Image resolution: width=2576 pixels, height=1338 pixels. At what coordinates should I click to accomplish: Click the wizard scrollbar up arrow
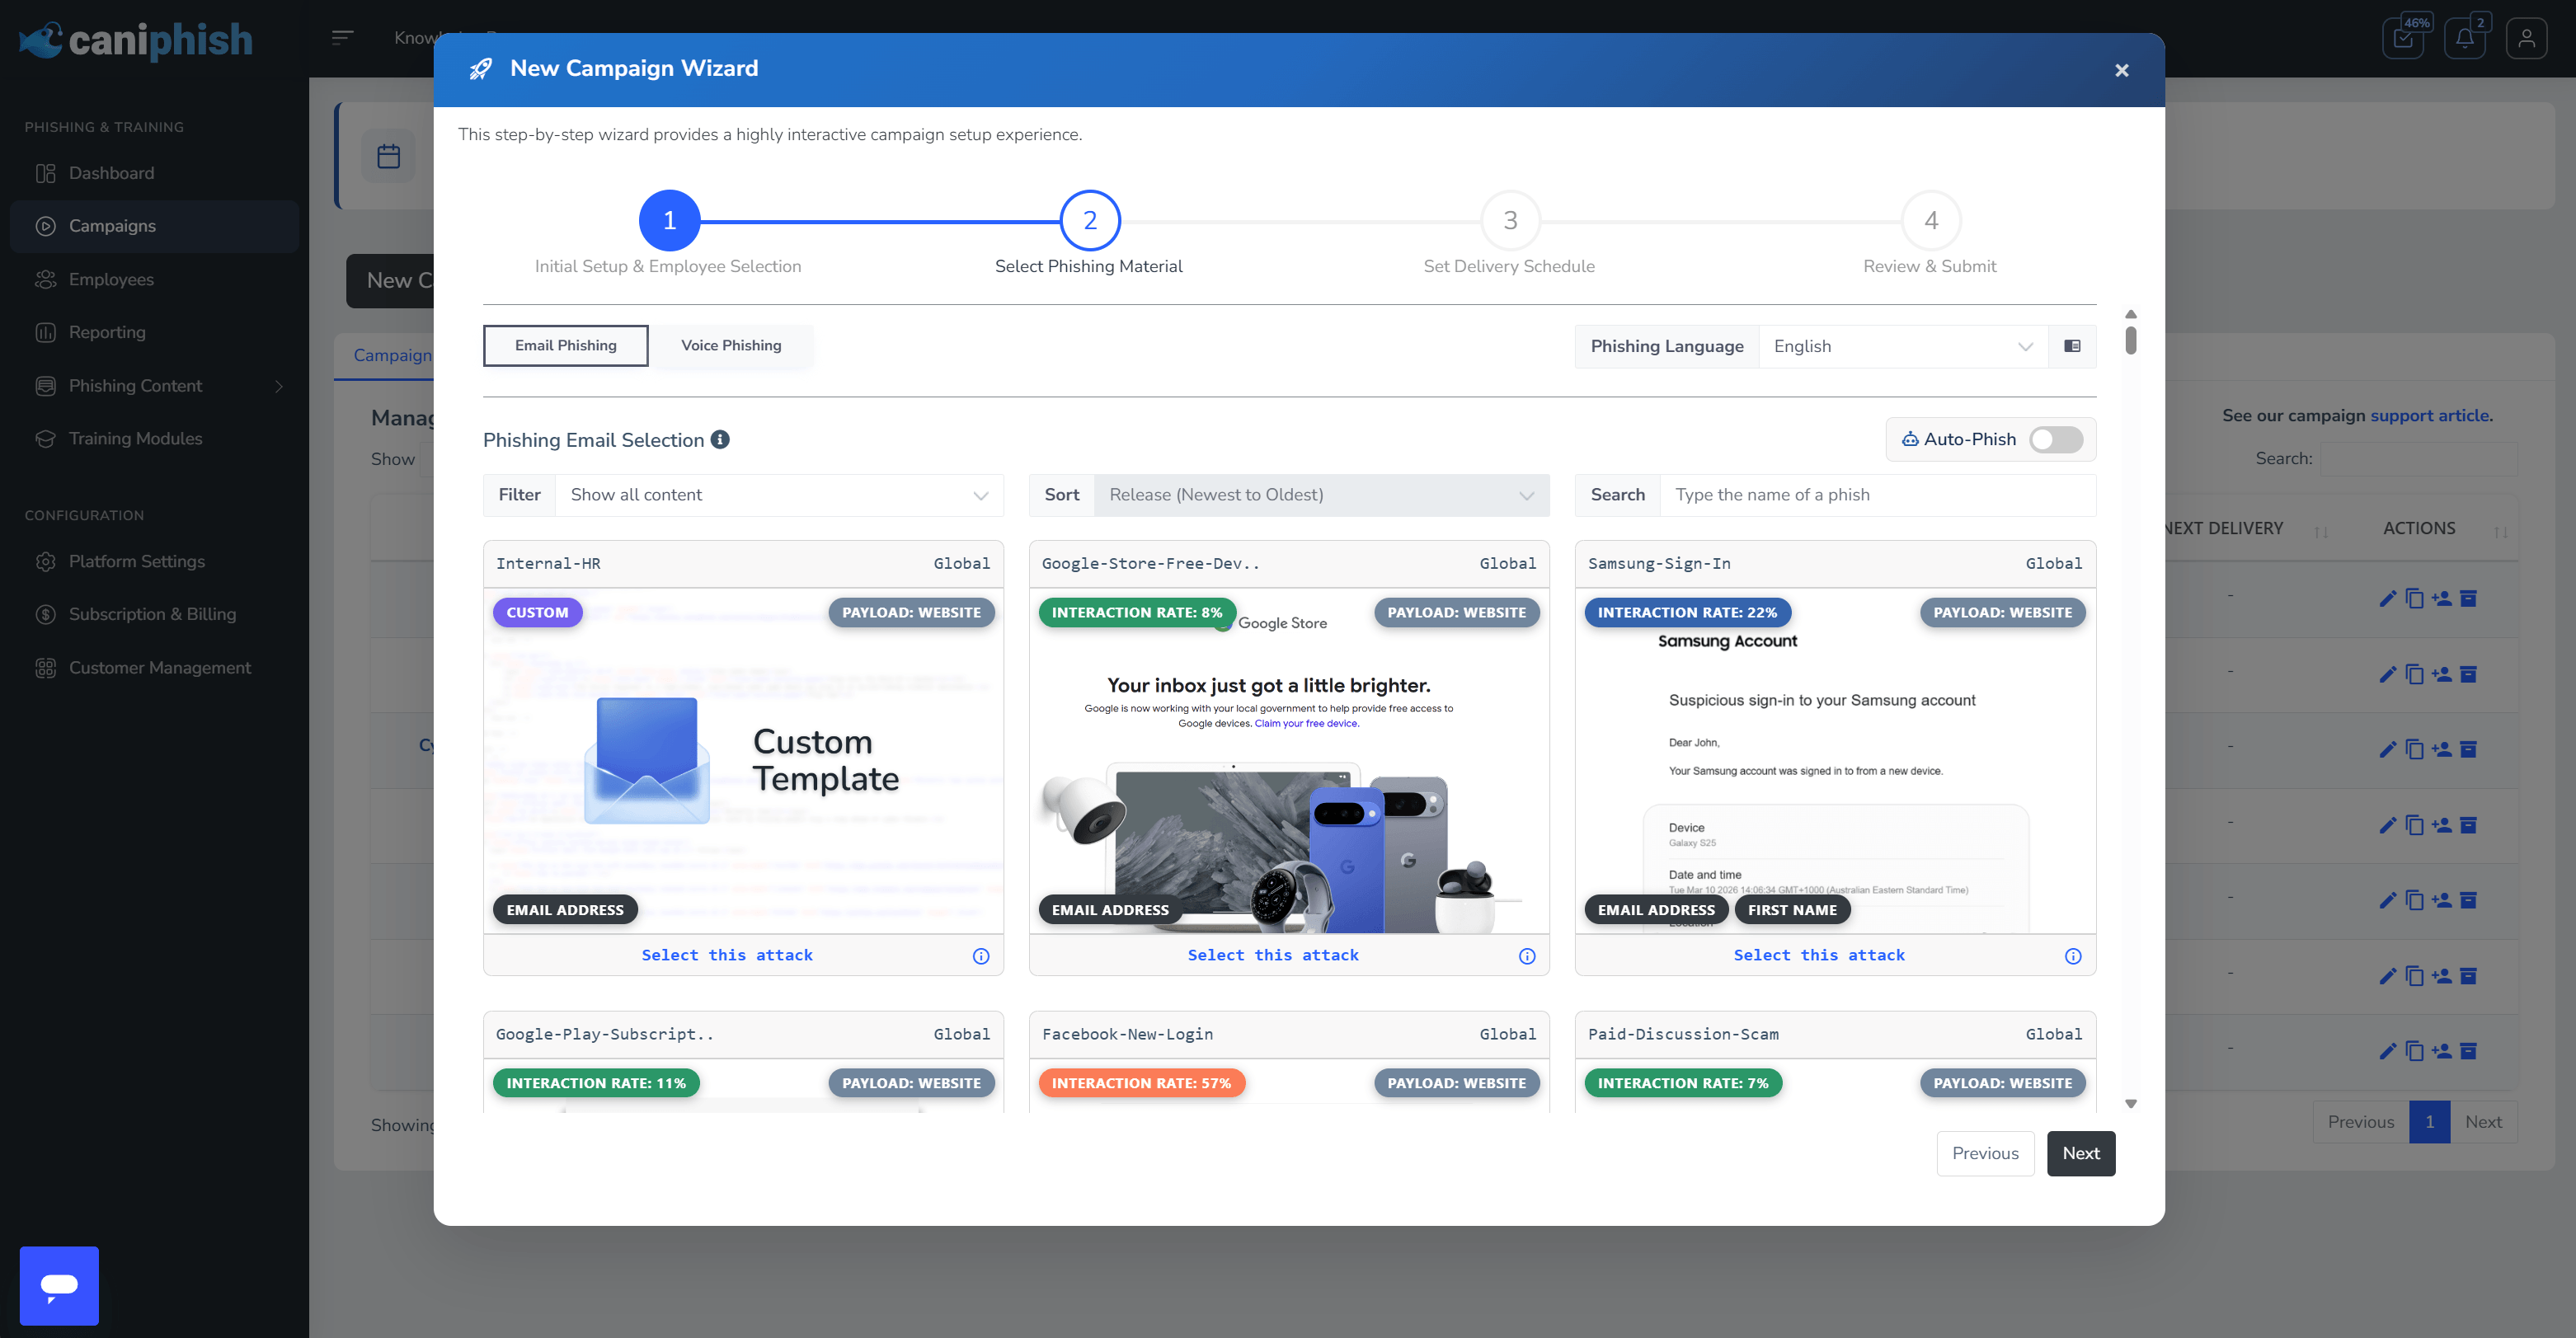pyautogui.click(x=2131, y=314)
